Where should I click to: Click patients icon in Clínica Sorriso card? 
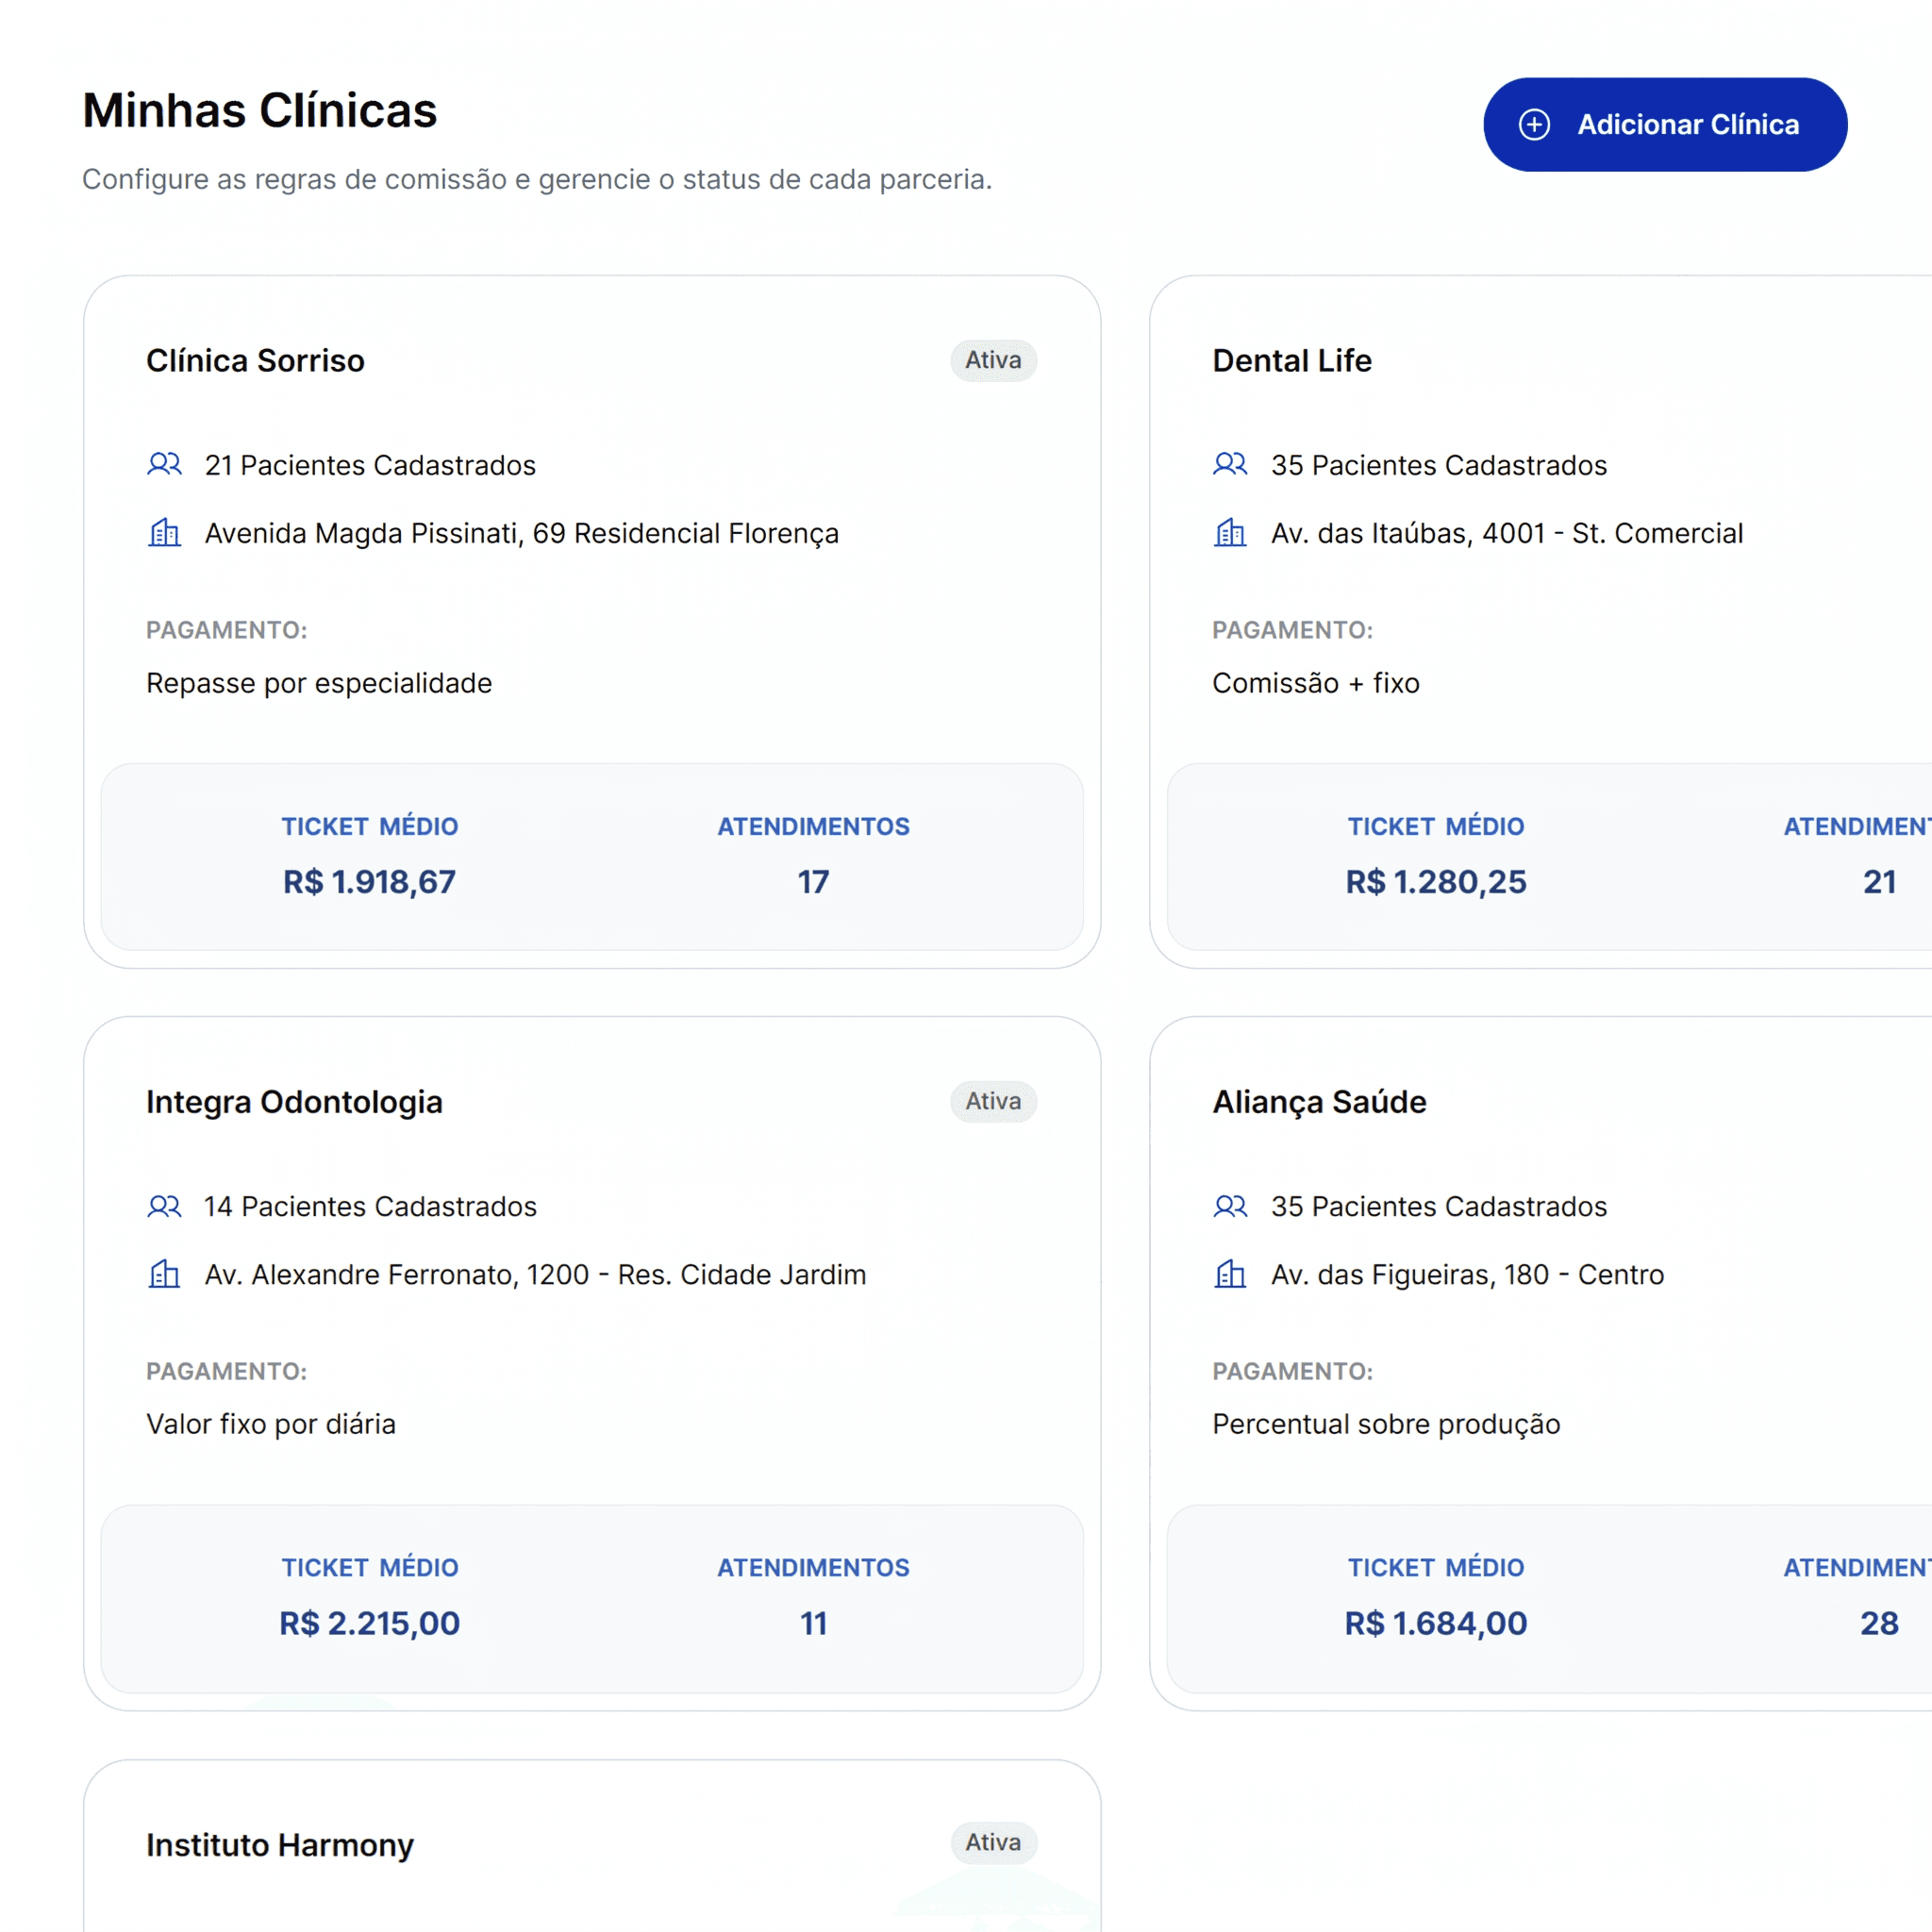click(x=164, y=464)
